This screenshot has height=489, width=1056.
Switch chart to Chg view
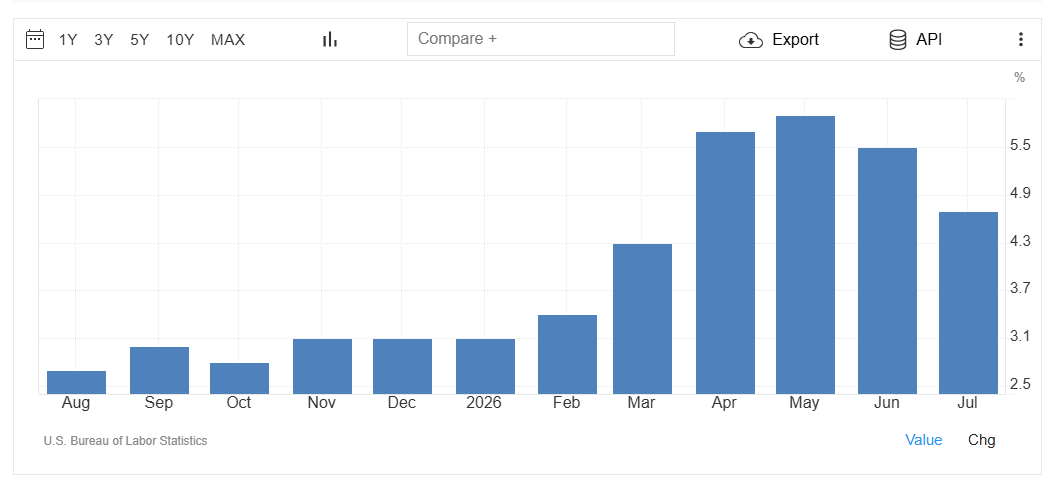[981, 441]
